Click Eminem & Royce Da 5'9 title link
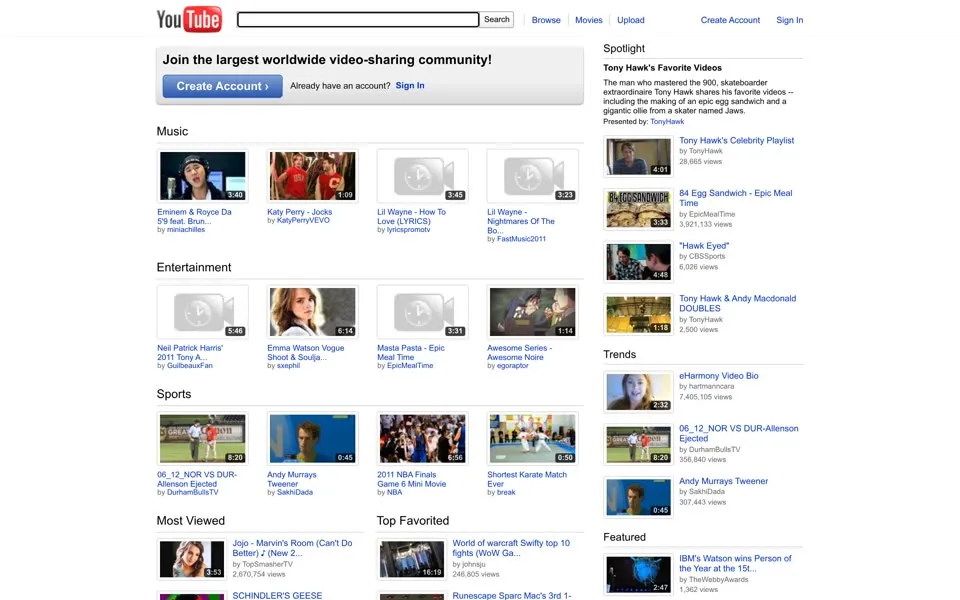This screenshot has width=960, height=600. pos(194,217)
